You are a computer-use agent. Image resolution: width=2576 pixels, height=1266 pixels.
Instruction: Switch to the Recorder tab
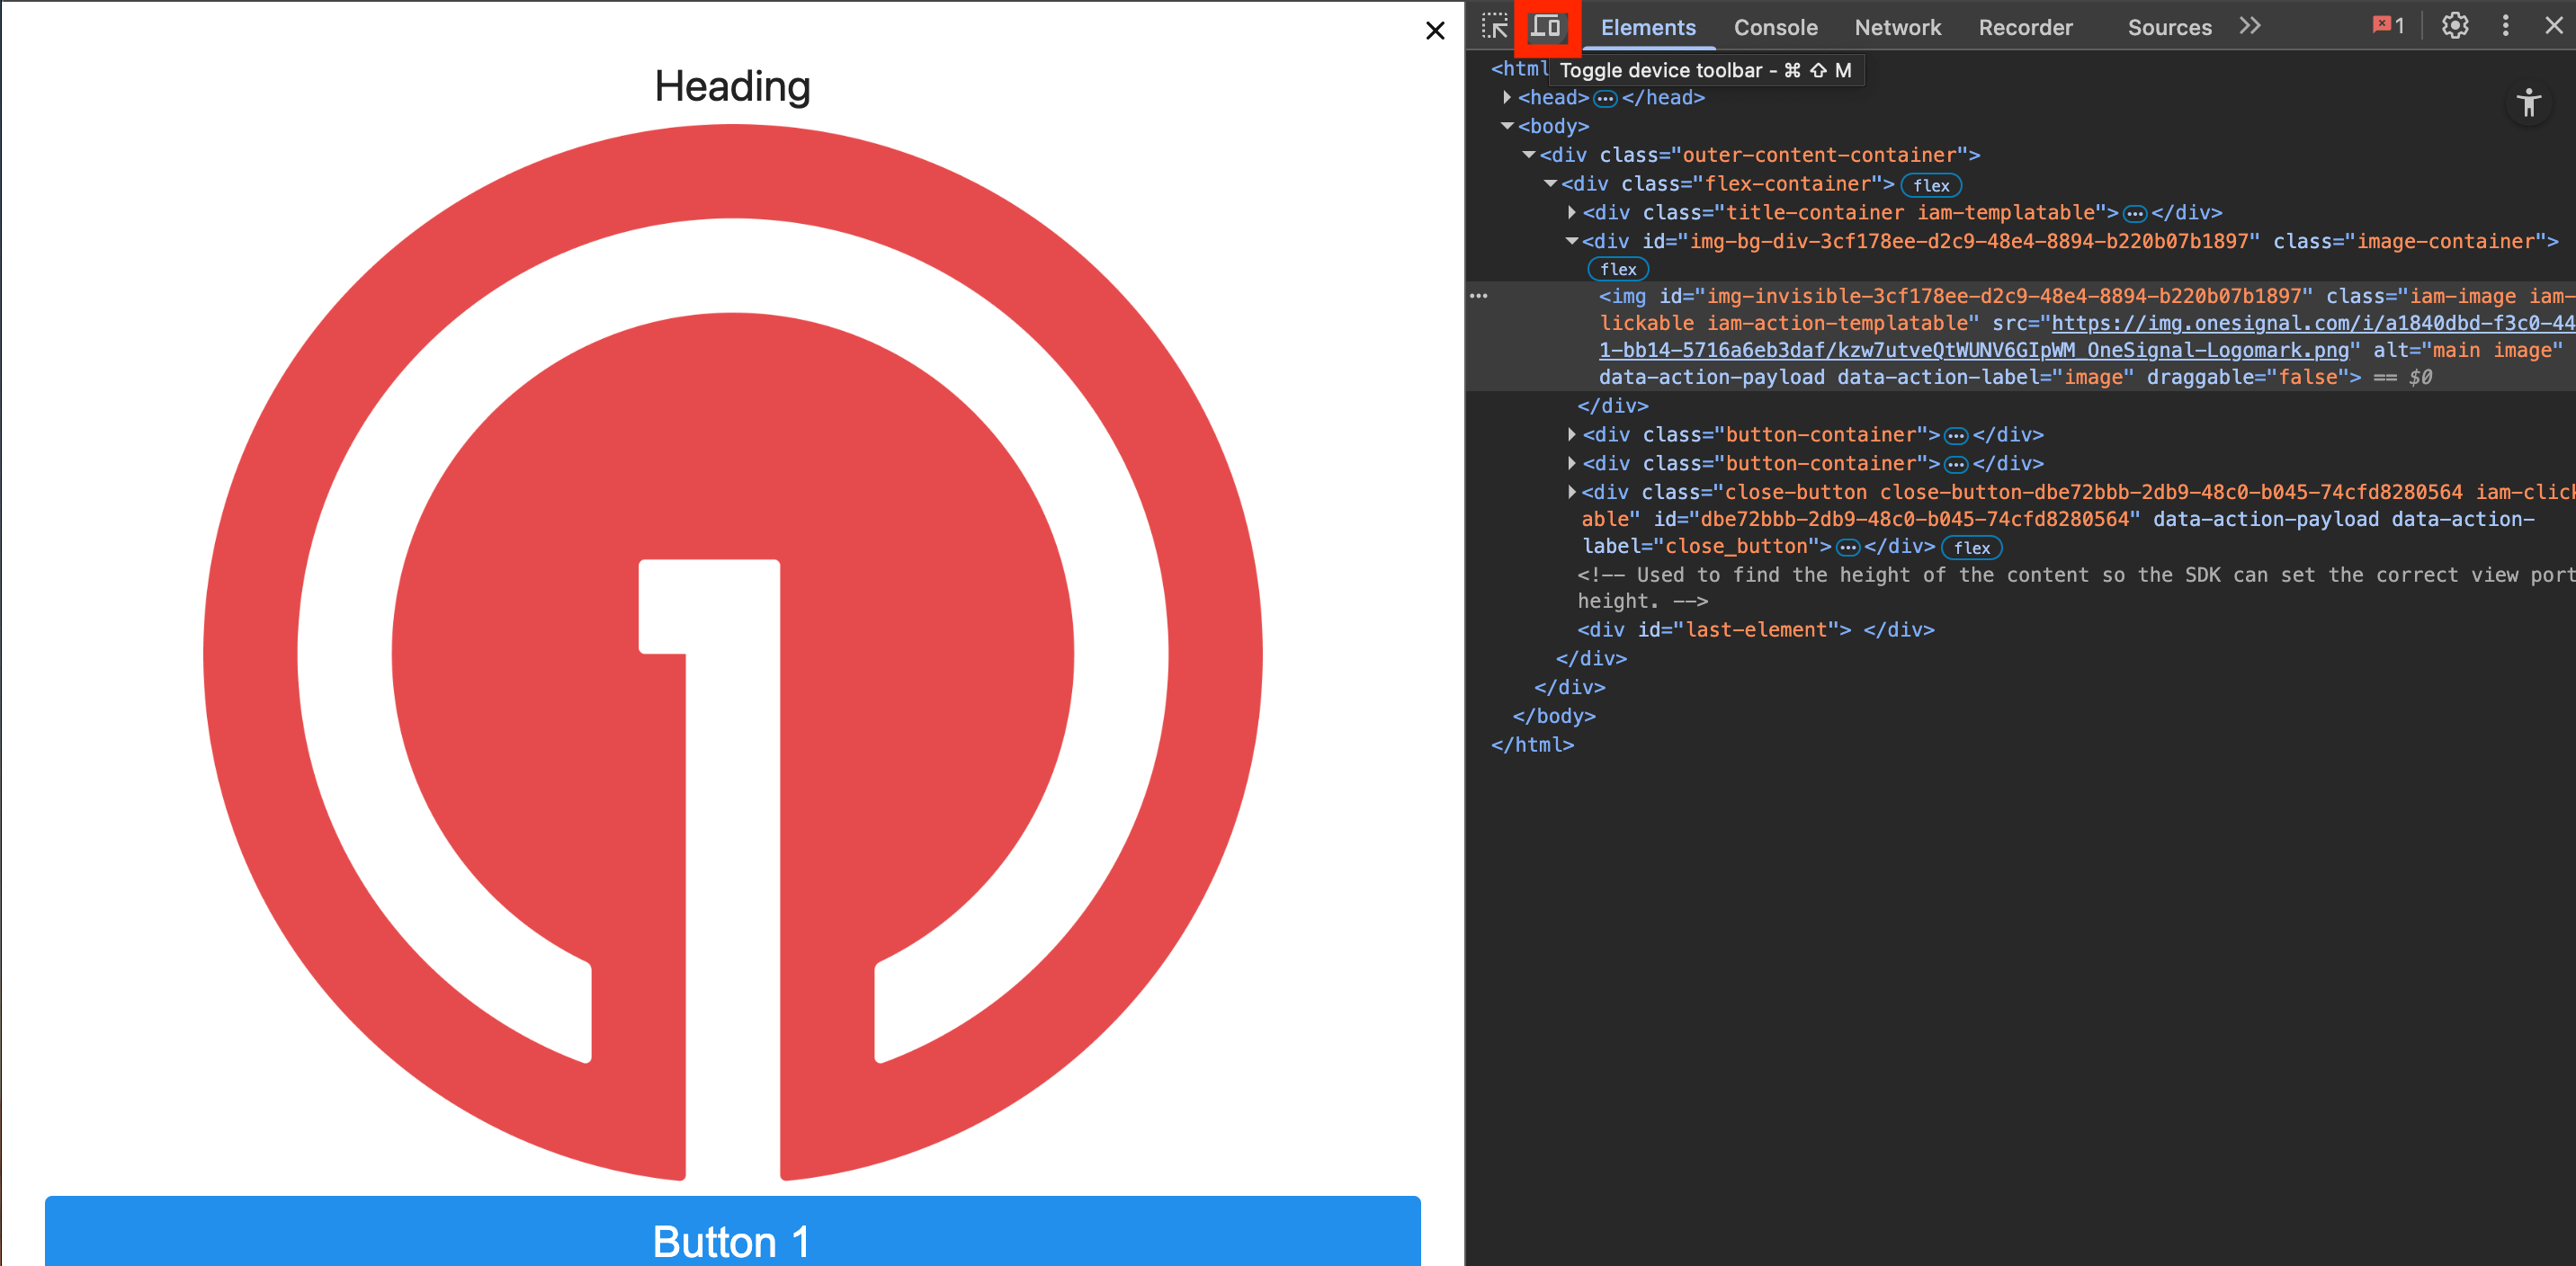2025,28
